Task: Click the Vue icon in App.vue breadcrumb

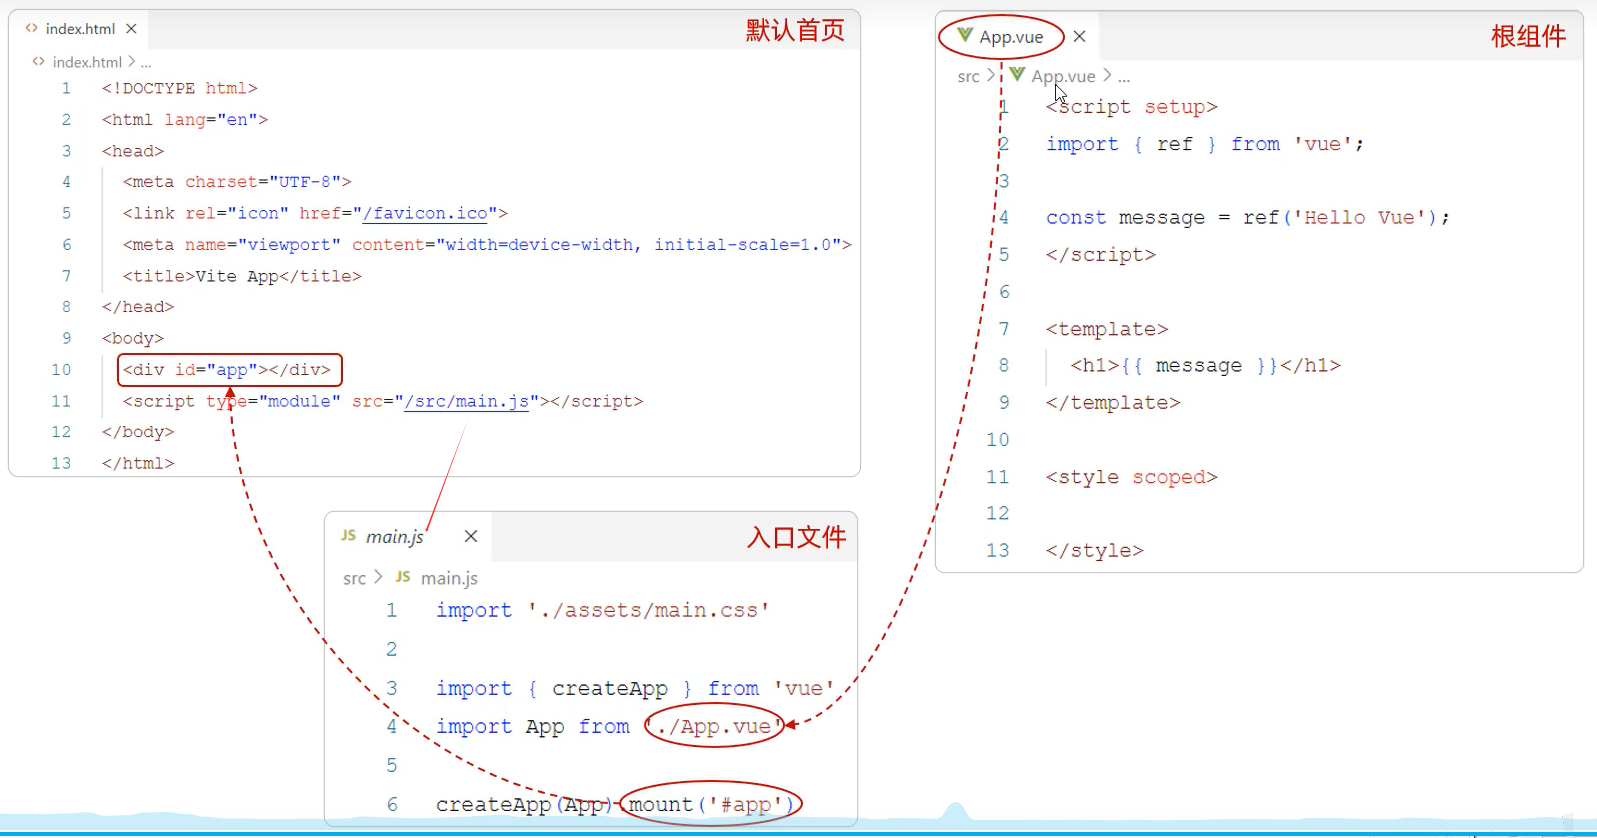Action: tap(1017, 75)
